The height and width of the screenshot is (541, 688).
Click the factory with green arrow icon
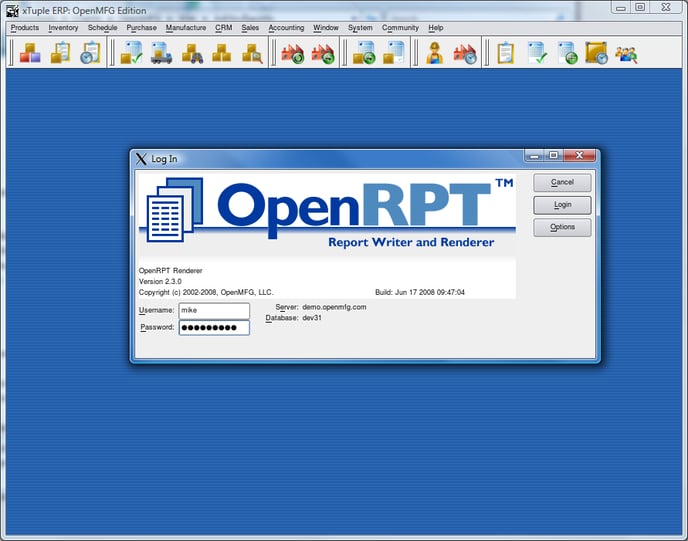click(323, 53)
